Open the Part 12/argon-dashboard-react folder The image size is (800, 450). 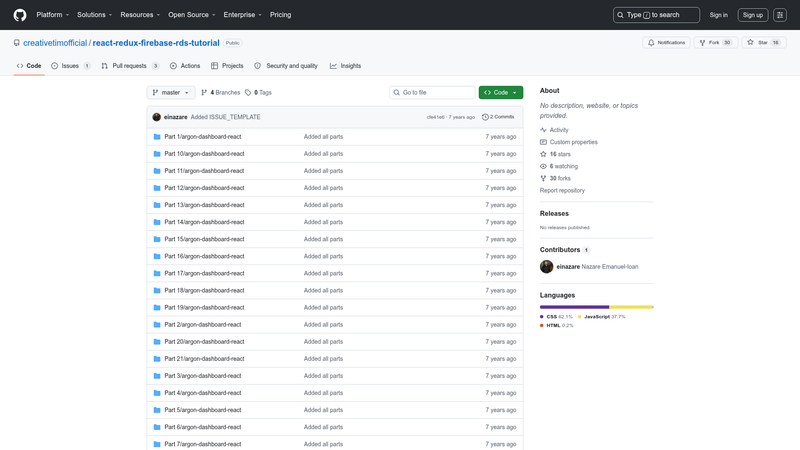[204, 188]
